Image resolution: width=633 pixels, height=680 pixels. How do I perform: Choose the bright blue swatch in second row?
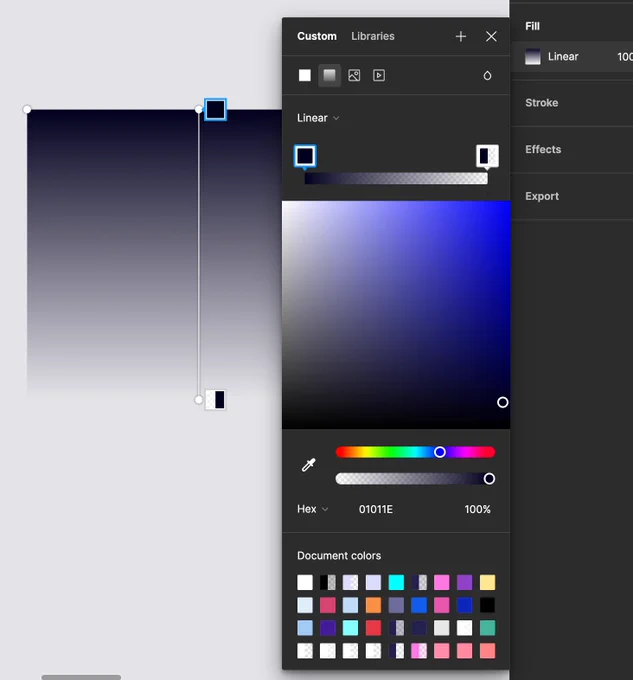click(419, 605)
